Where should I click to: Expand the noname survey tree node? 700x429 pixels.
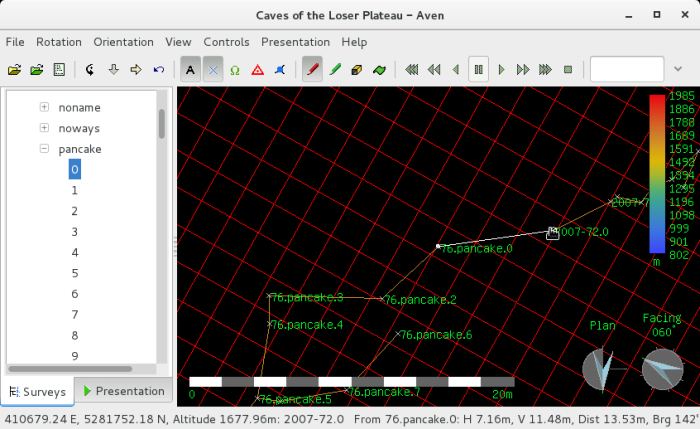point(44,107)
